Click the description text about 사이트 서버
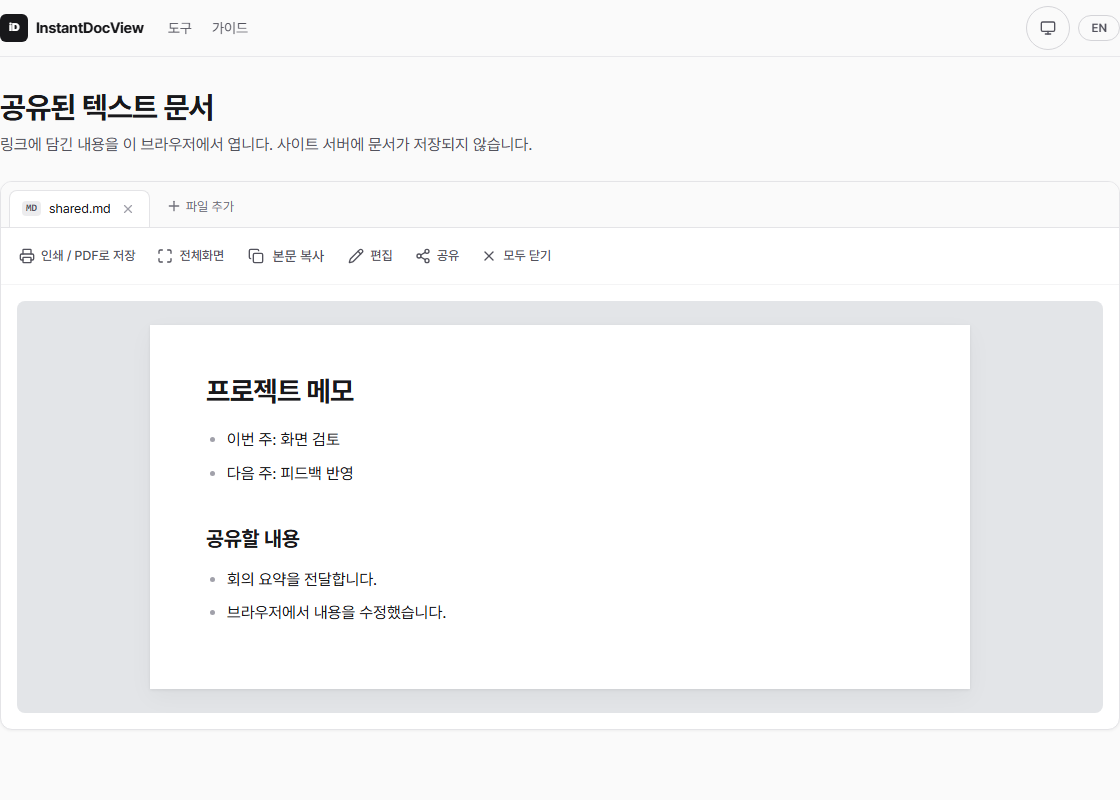 click(x=266, y=144)
